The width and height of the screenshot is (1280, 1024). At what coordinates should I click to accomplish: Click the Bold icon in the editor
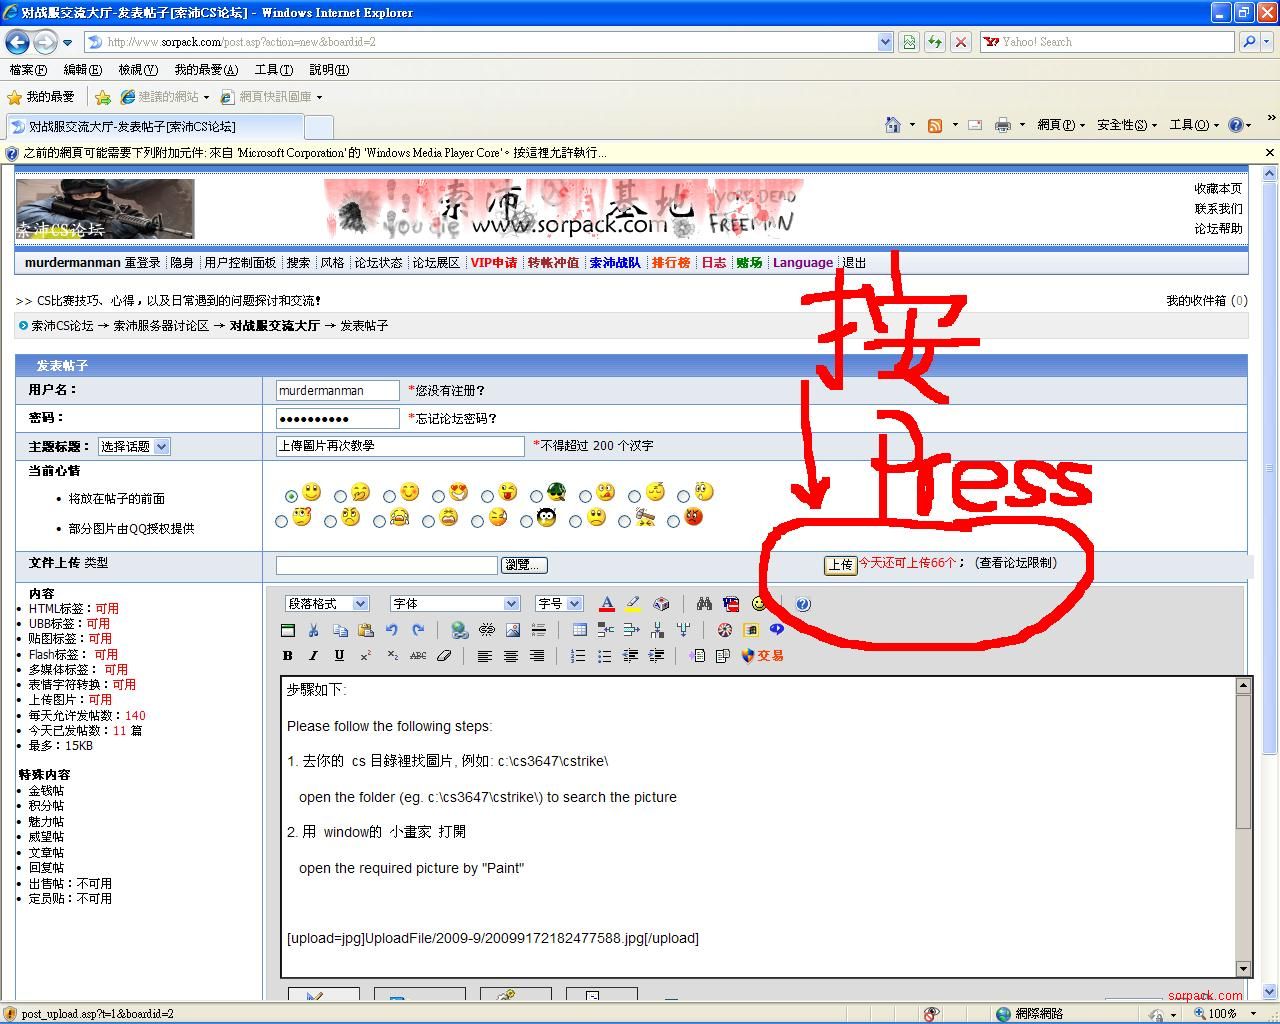[288, 656]
